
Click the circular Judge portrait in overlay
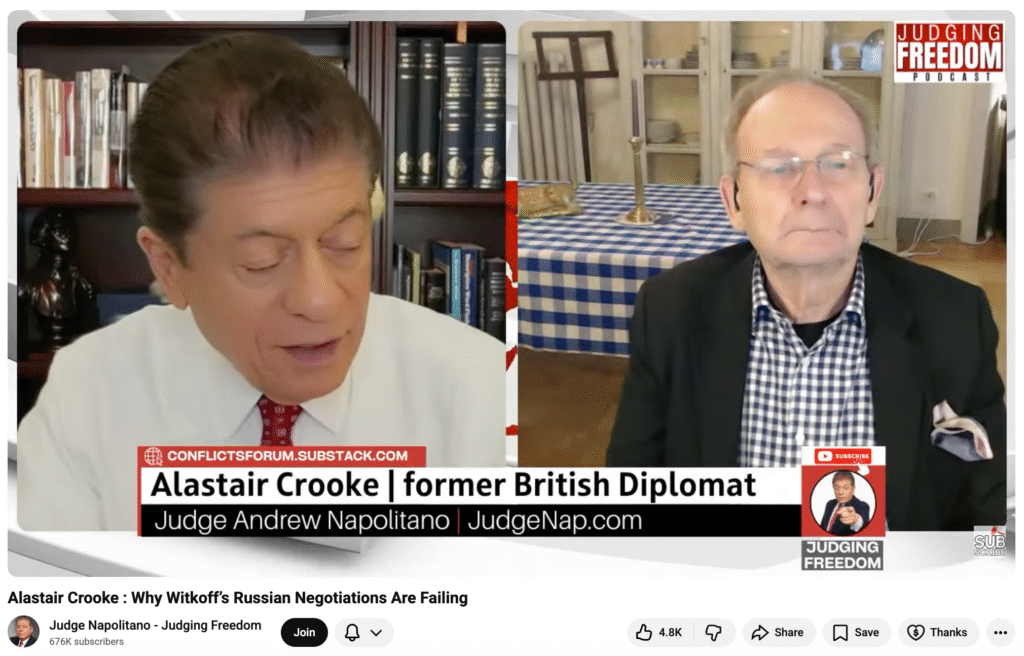tap(843, 502)
